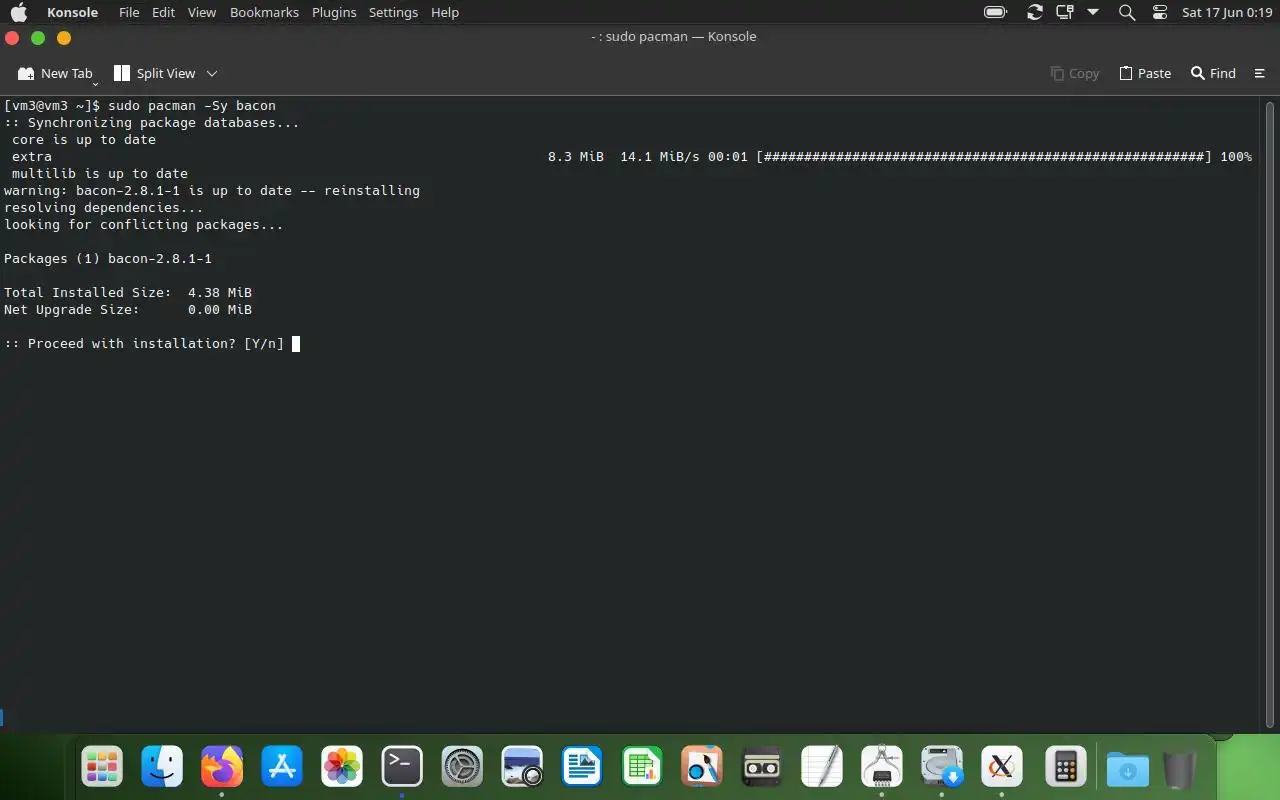The image size is (1280, 800).
Task: Open a New Tab in Konsole
Action: [x=56, y=73]
